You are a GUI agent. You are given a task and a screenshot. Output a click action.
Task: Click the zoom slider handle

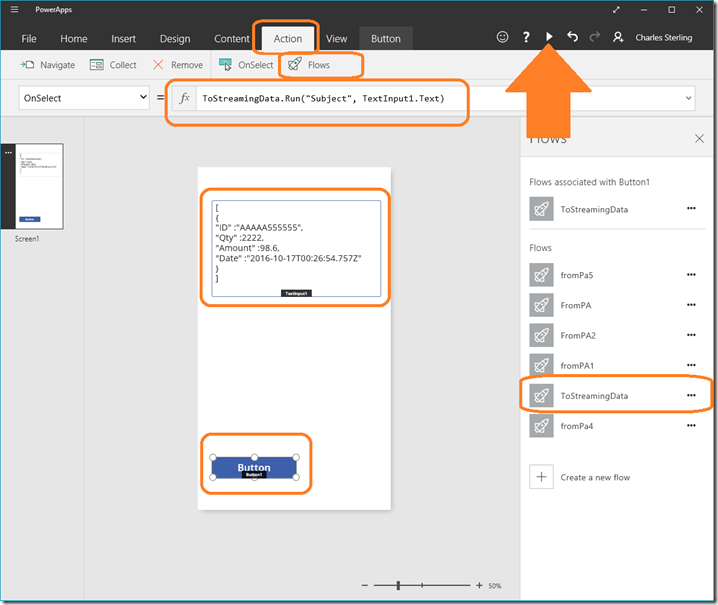click(399, 585)
